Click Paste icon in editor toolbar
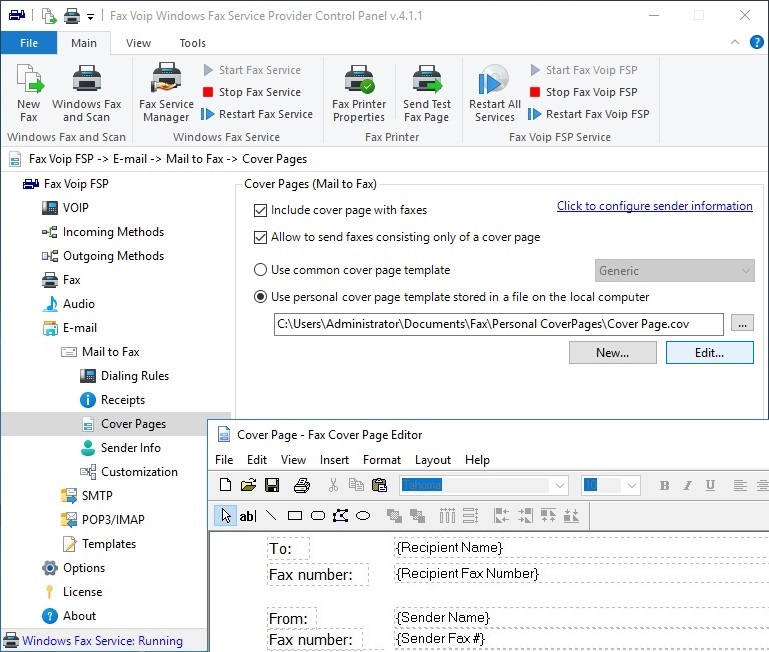The width and height of the screenshot is (769, 652). pyautogui.click(x=380, y=485)
